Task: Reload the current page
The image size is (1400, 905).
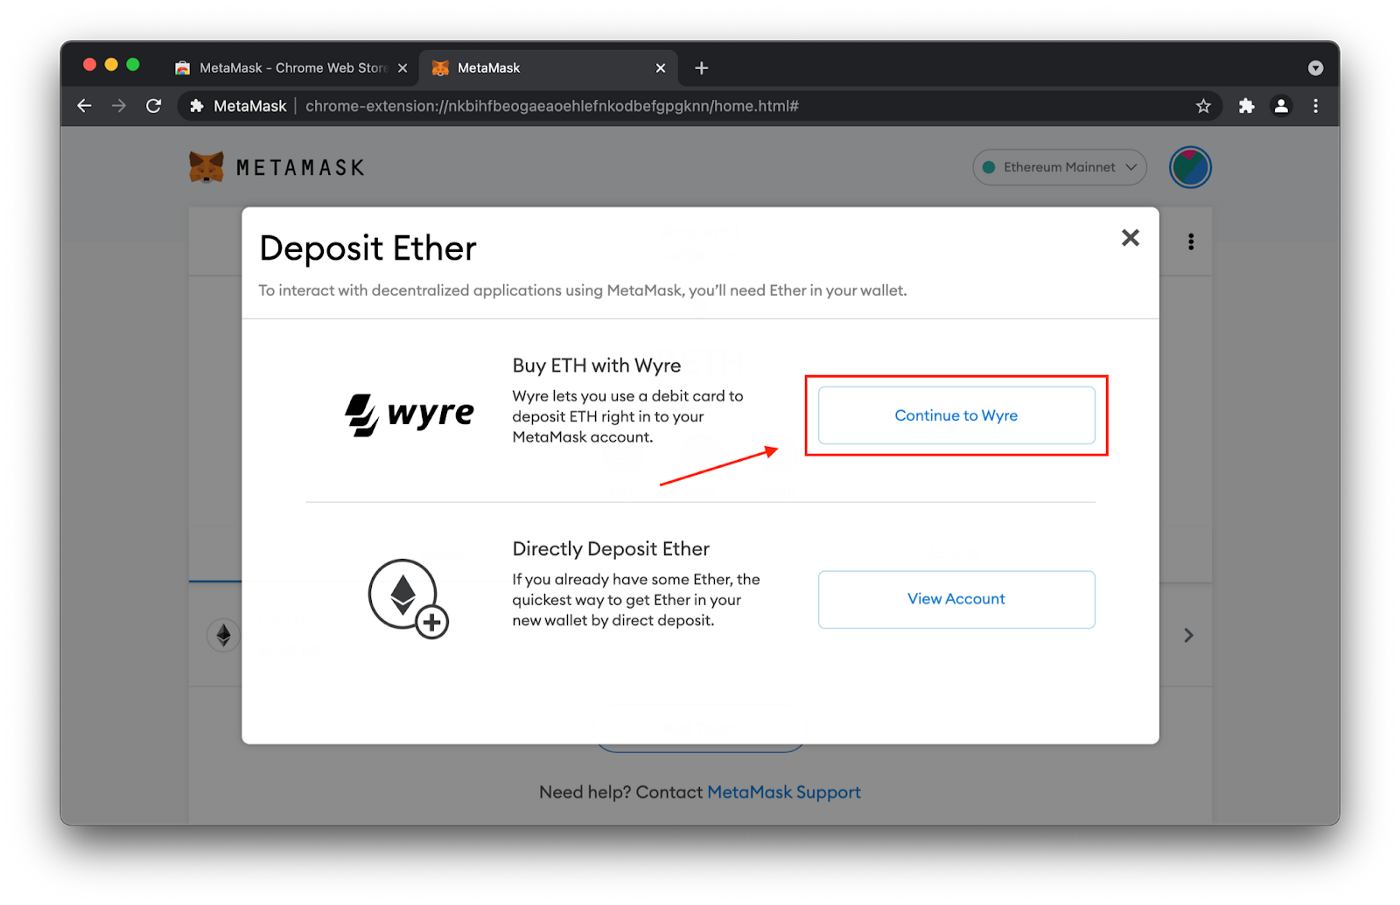Action: (153, 106)
